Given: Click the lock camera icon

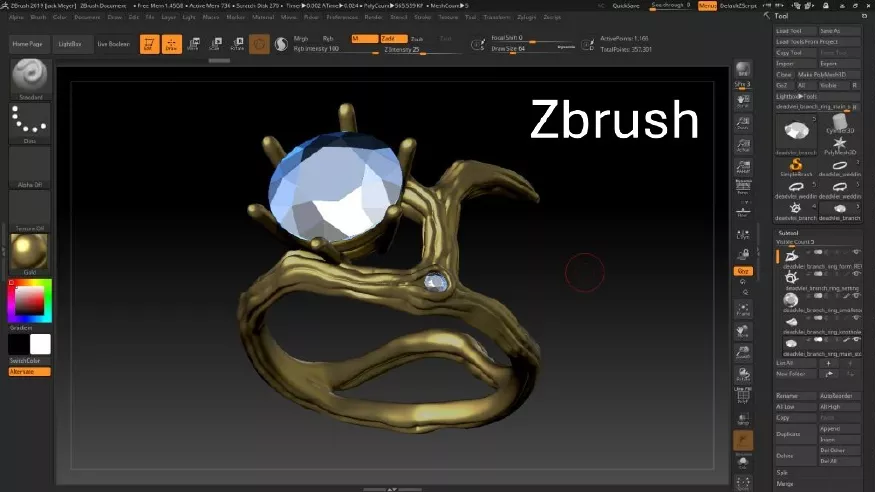Looking at the screenshot, I should [x=743, y=254].
